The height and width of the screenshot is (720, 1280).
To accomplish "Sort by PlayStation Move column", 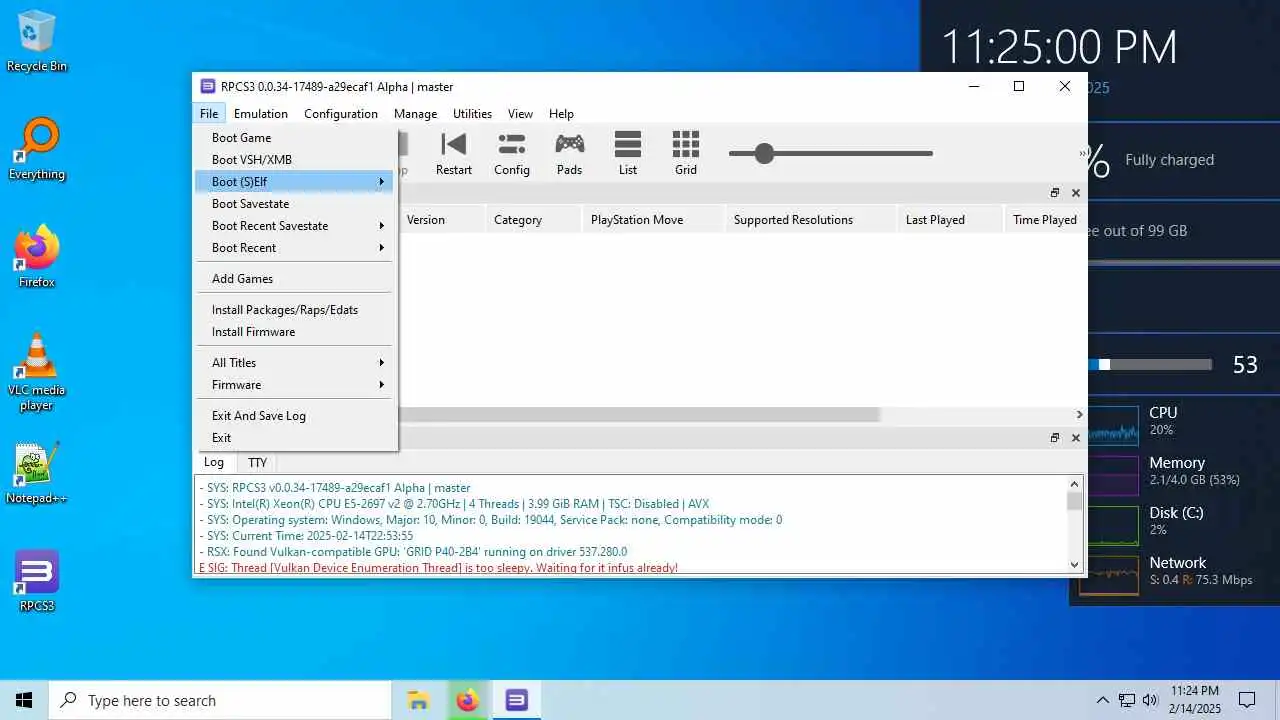I will 654,220.
